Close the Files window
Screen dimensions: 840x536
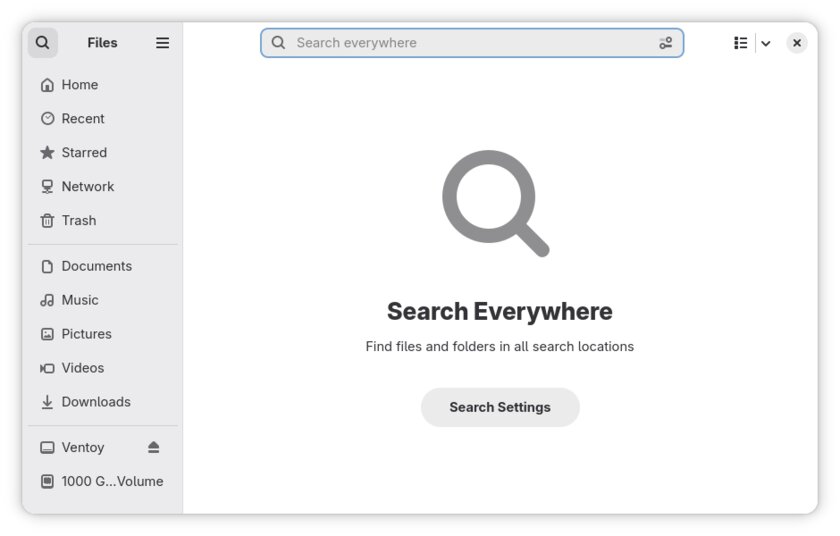796,43
